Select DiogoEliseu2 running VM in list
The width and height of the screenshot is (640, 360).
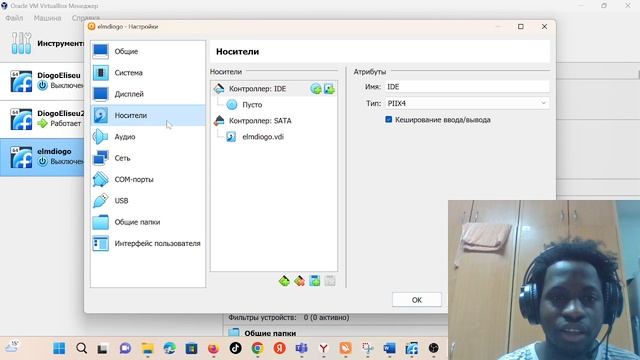click(42, 119)
